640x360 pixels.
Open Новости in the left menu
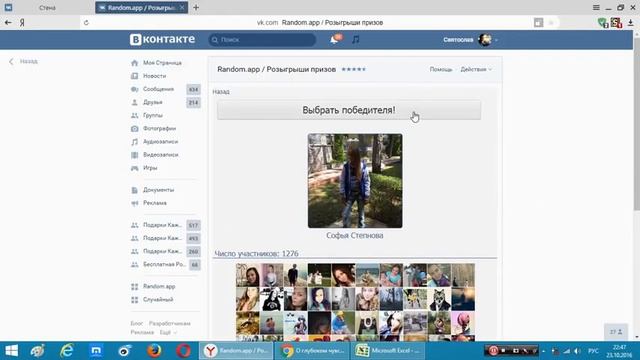point(154,76)
